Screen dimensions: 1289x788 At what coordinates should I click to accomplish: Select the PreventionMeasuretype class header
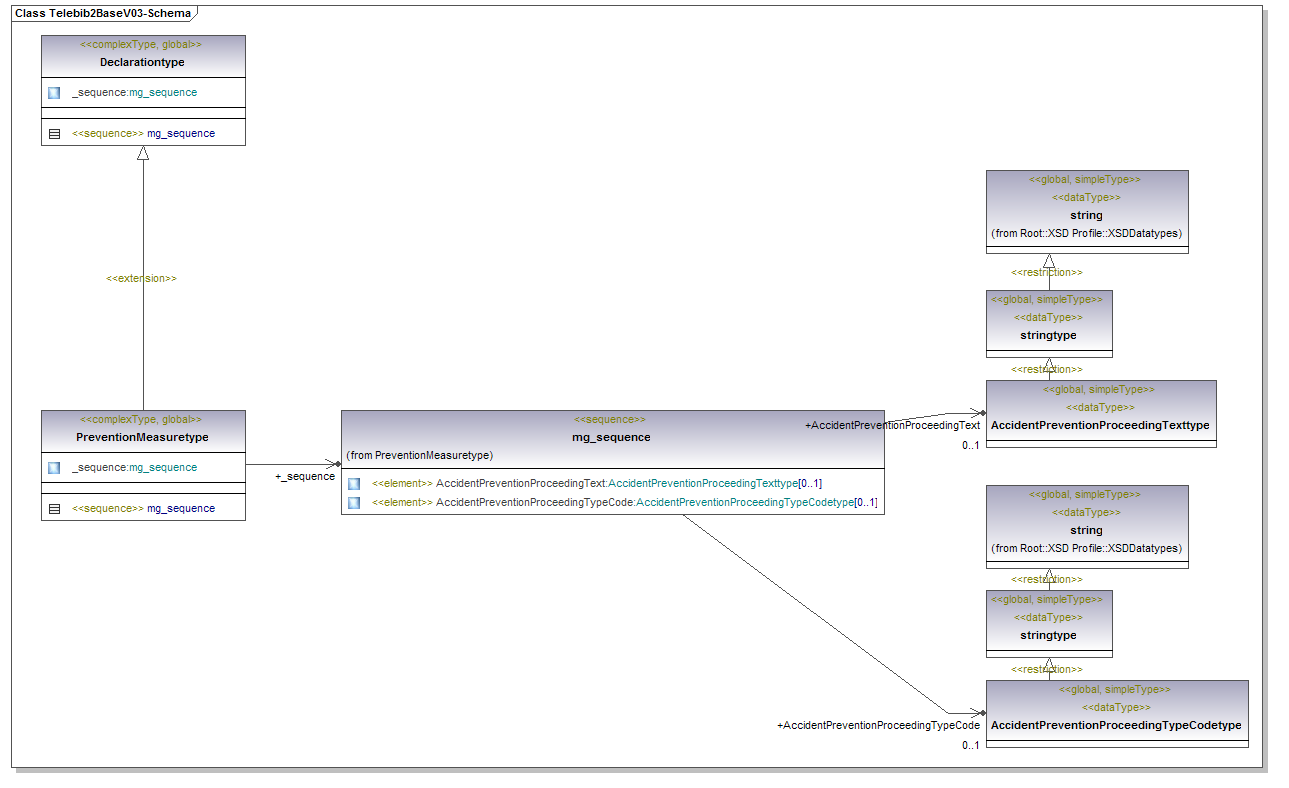point(143,437)
